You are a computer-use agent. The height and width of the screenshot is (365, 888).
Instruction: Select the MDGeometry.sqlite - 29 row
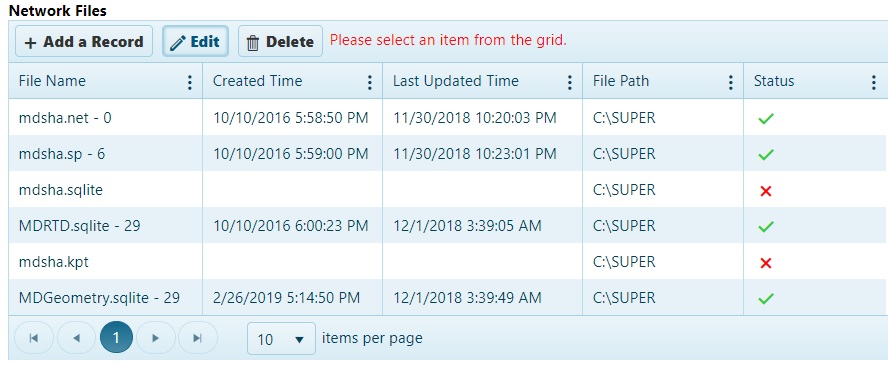(x=448, y=297)
